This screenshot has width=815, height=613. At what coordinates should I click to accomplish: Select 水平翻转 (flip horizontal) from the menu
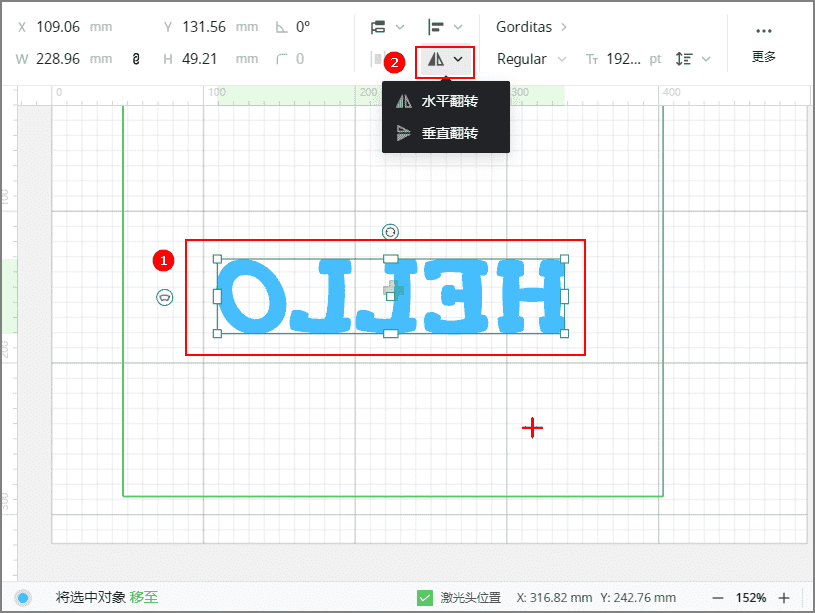coord(448,101)
